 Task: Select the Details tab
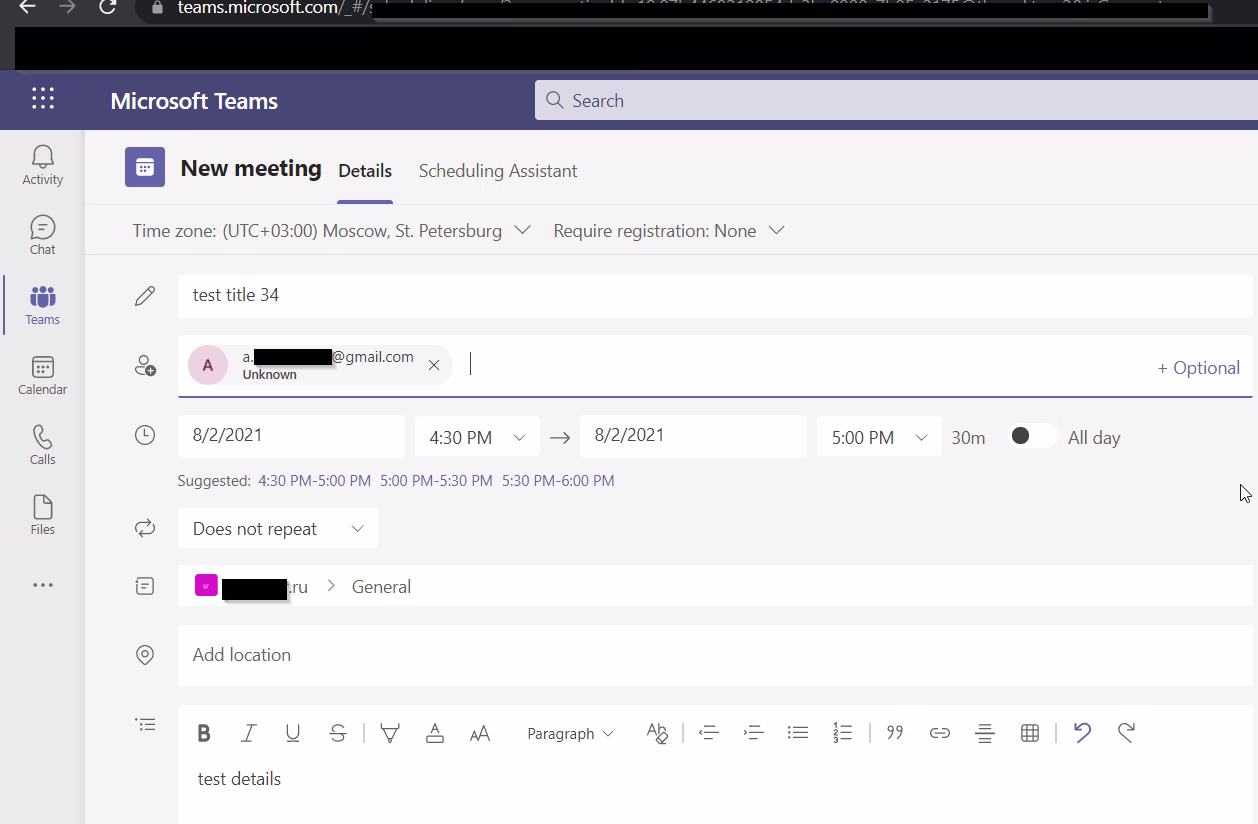(x=364, y=171)
